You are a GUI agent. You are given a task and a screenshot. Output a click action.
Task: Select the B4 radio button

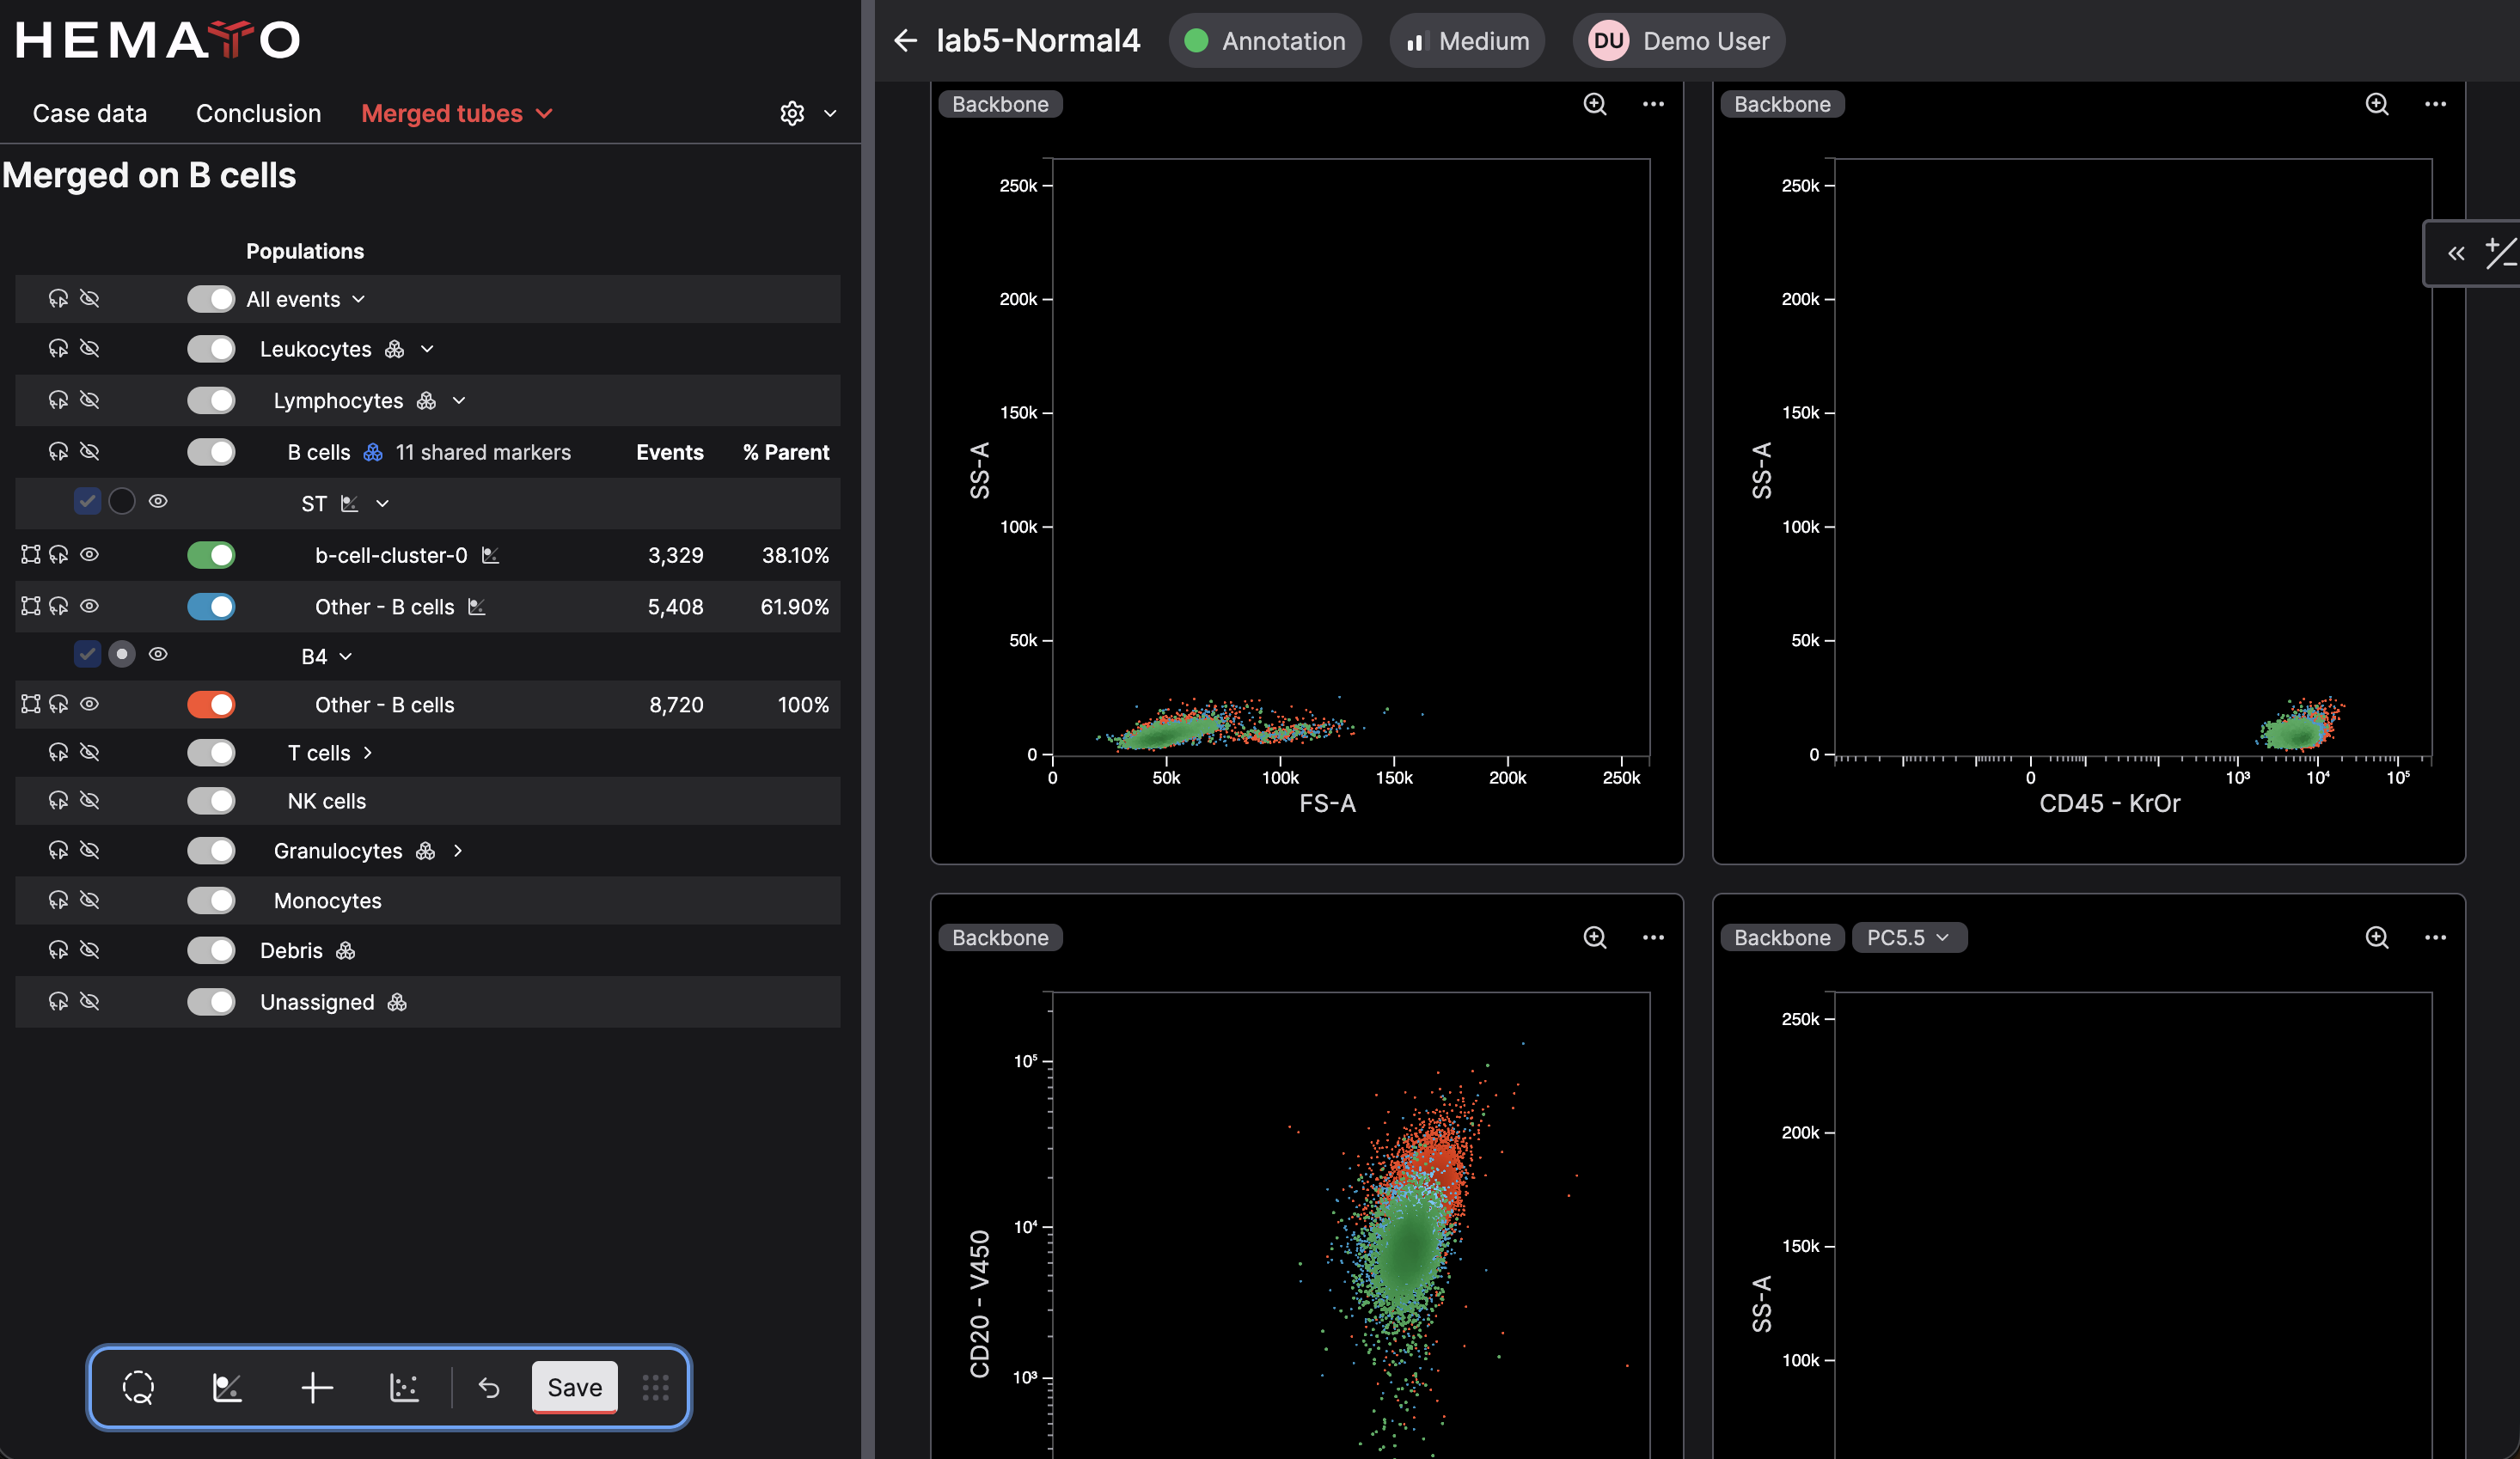(122, 654)
